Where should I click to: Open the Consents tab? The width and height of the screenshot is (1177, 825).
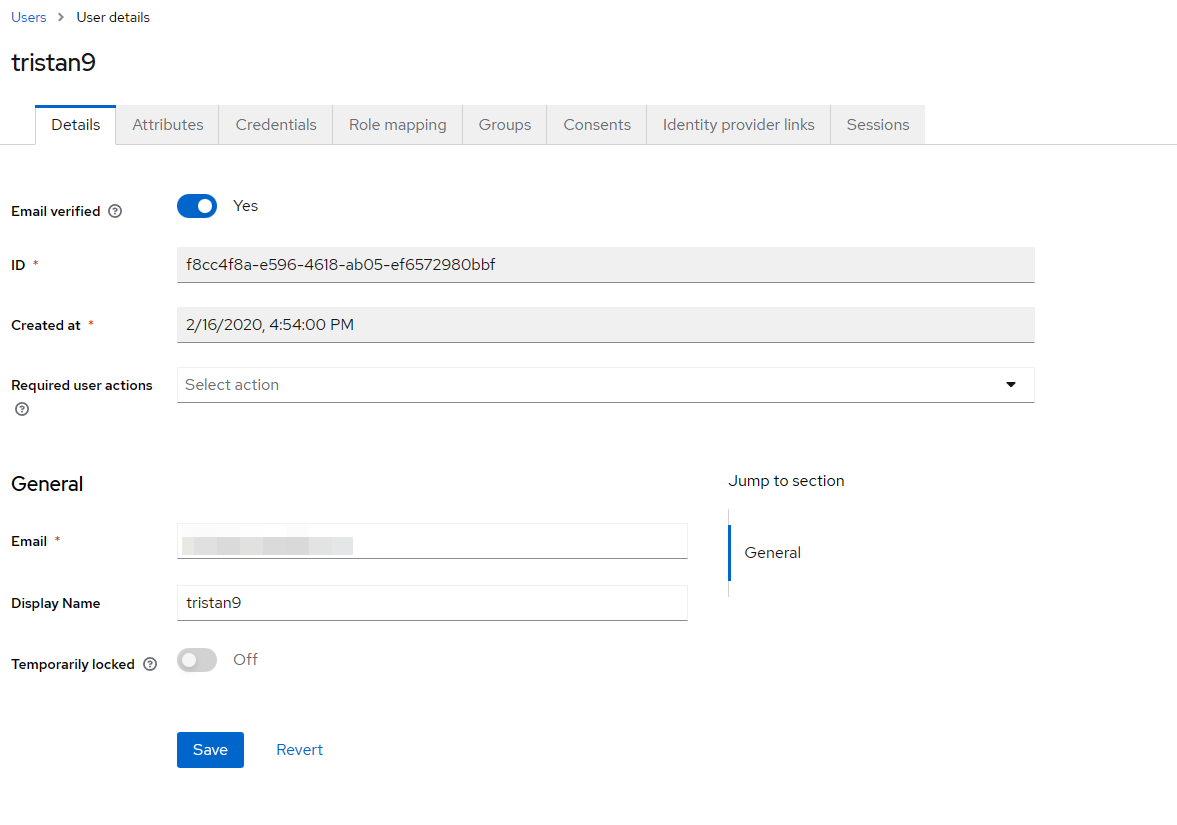pos(596,124)
